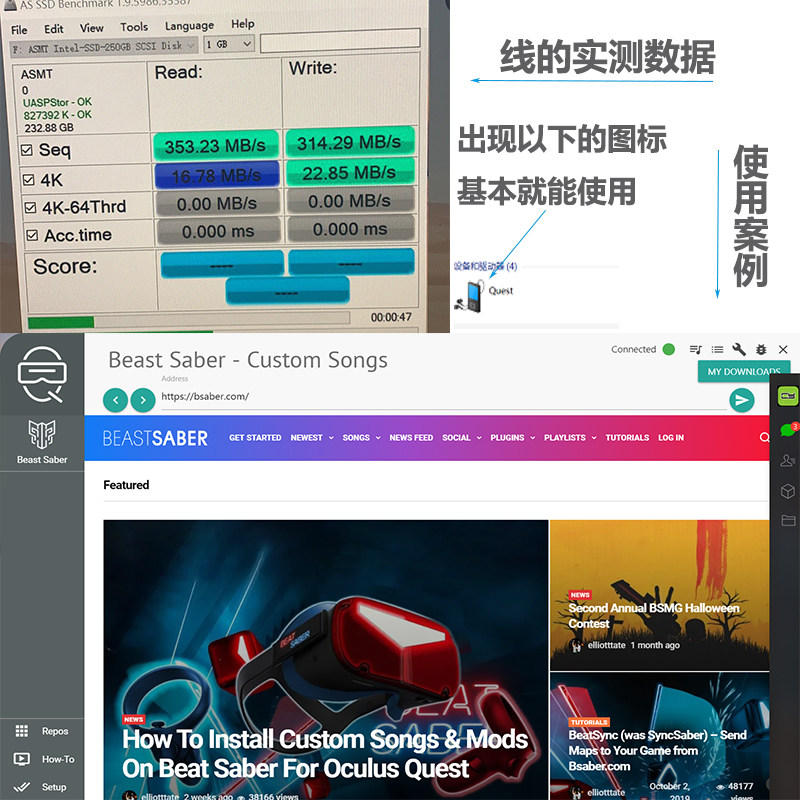Click the green connected status indicator
The height and width of the screenshot is (800, 800).
click(x=668, y=349)
